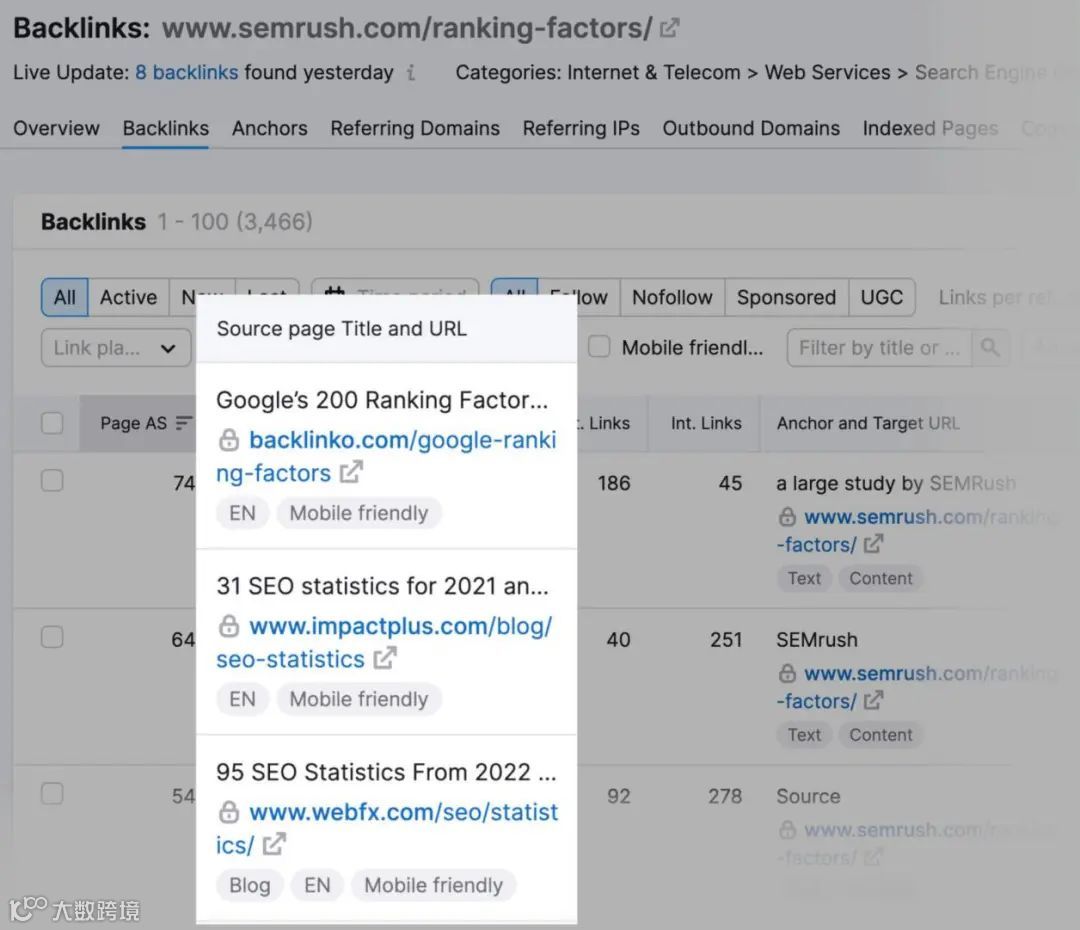Screen dimensions: 1080x930
Task: Choose the Active backlinks filter
Action: click(128, 297)
